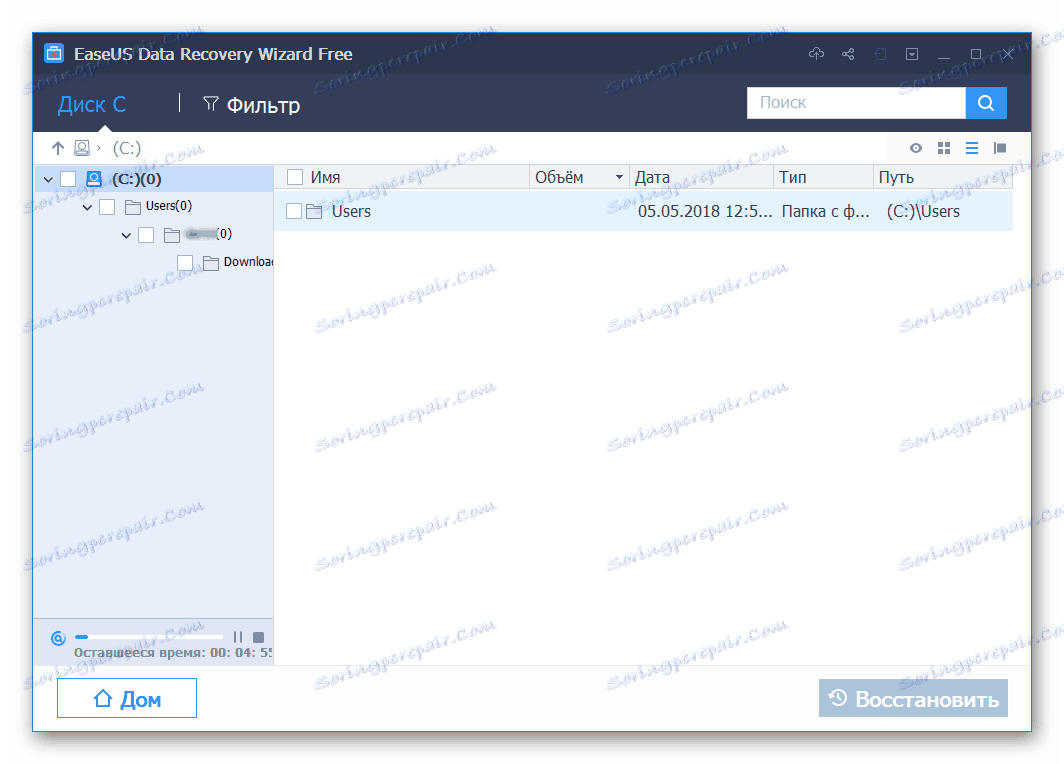Stop the scan
This screenshot has width=1064, height=764.
click(x=259, y=637)
